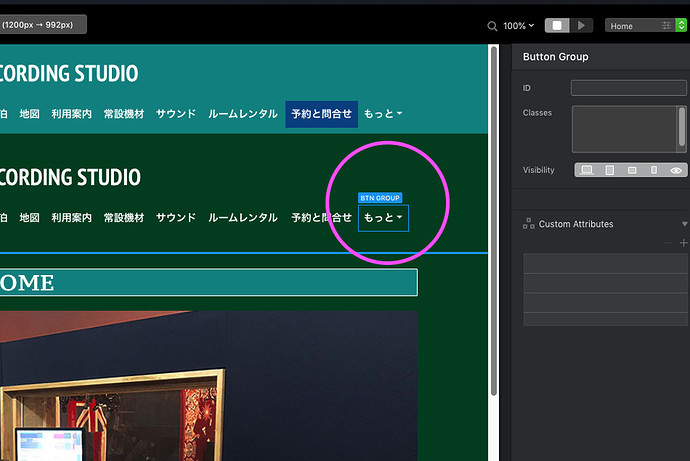Open もっと dropdown in dark green navbar
Viewport: 690px width, 461px height.
click(383, 218)
